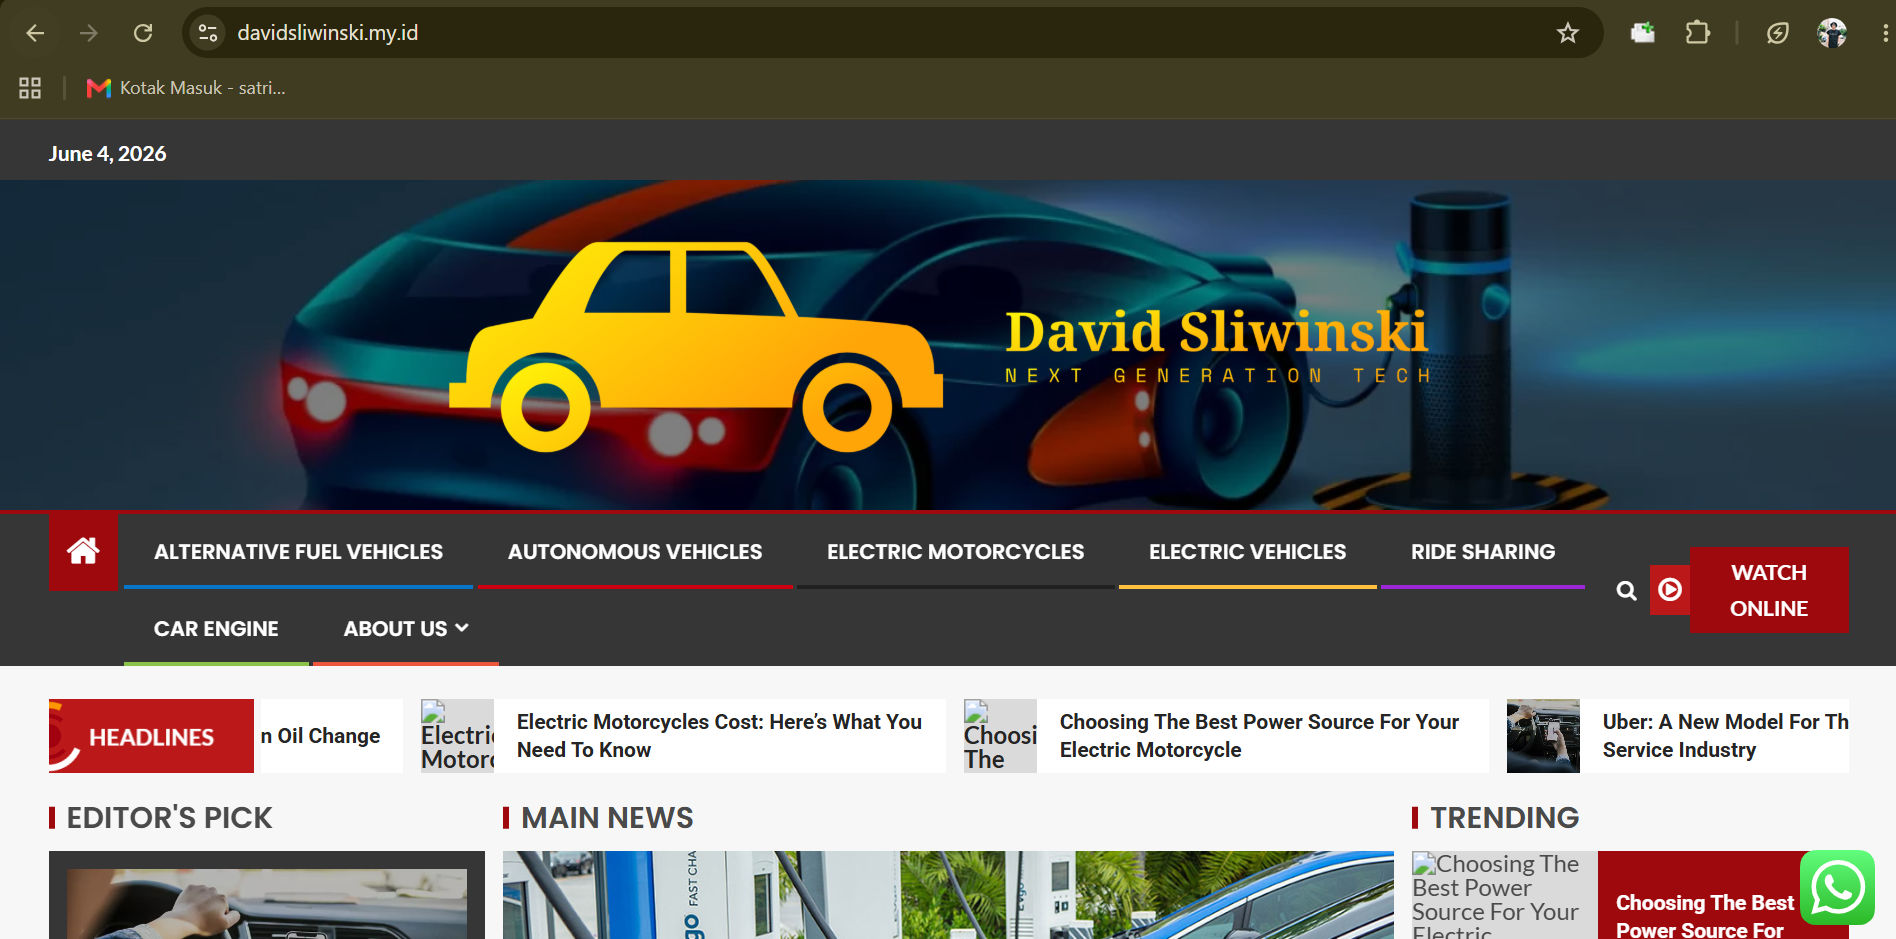Open Autonomous Vehicles menu item
The height and width of the screenshot is (939, 1896).
point(635,552)
